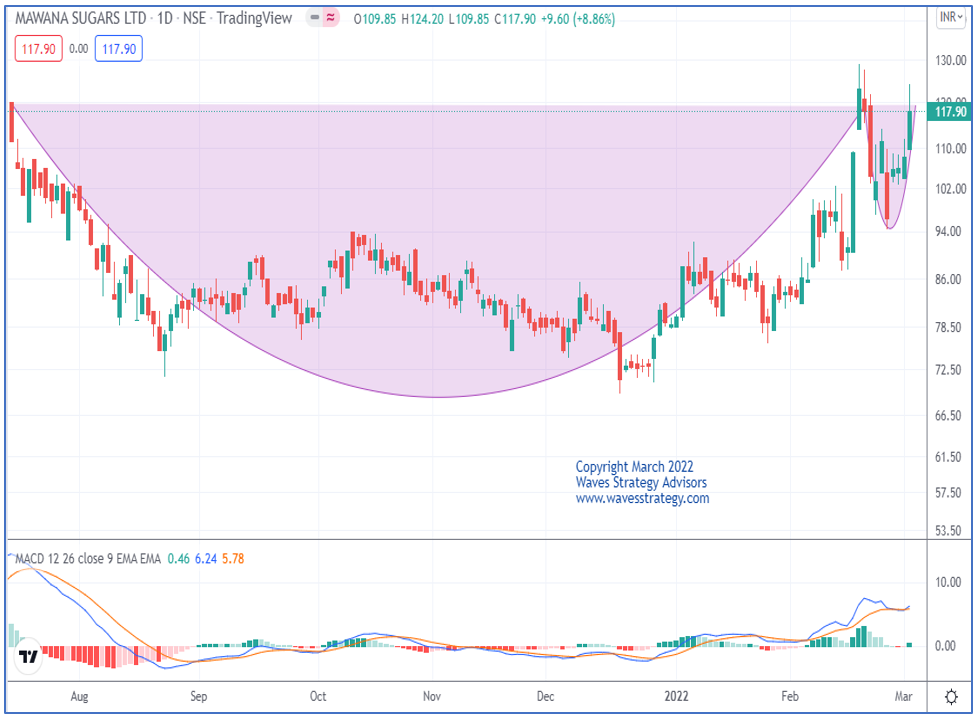The width and height of the screenshot is (977, 718).
Task: Click the MACD histogram value 0.46
Action: click(x=178, y=558)
